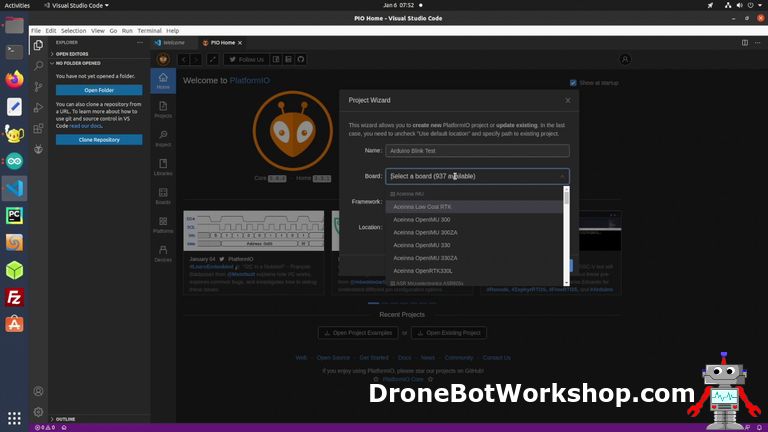Open Visual Studio Code app menu in top bar

pyautogui.click(x=76, y=5)
